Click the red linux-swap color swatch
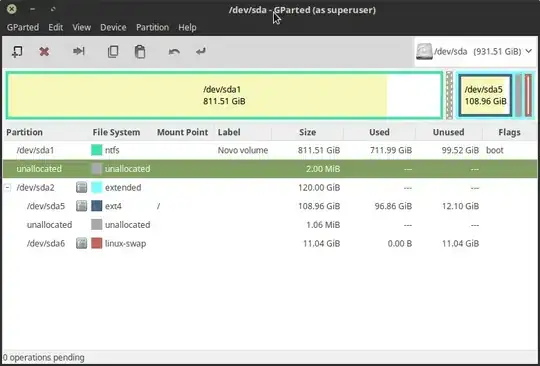Screen dimensions: 540x366 pyautogui.click(x=96, y=243)
